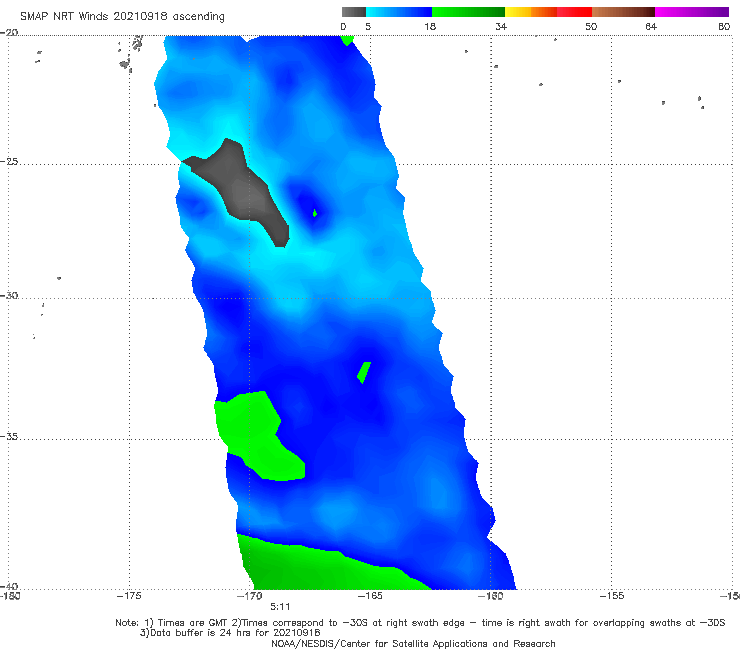Click the swath time label '5:11'
740x650 pixels.
pos(280,607)
